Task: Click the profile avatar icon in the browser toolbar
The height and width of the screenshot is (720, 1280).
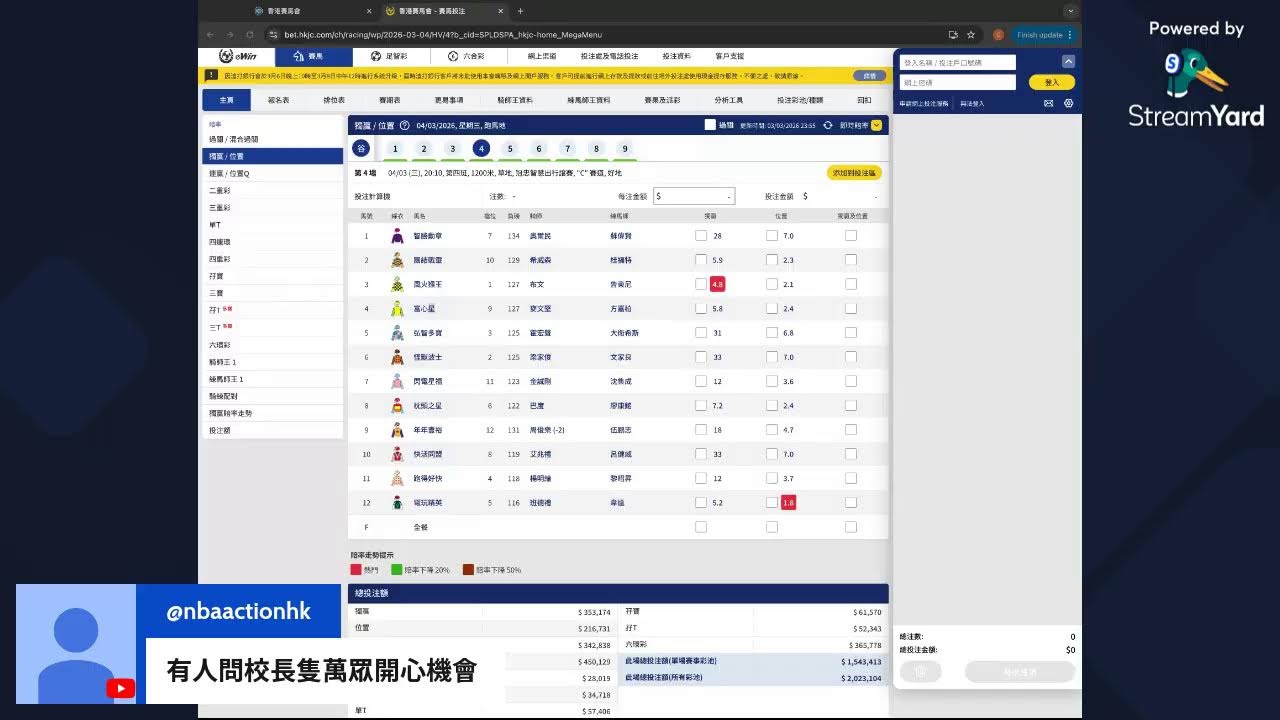Action: [998, 35]
